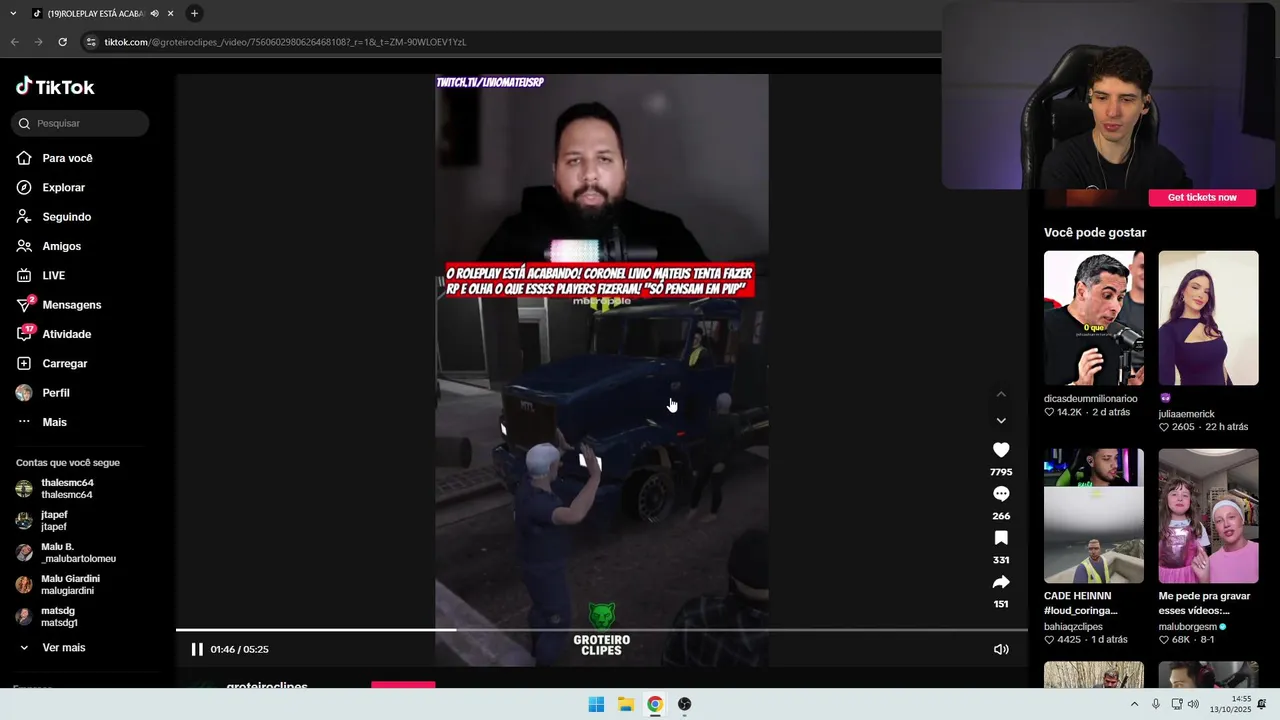Open LIVE section
Viewport: 1280px width, 720px height.
point(41,275)
